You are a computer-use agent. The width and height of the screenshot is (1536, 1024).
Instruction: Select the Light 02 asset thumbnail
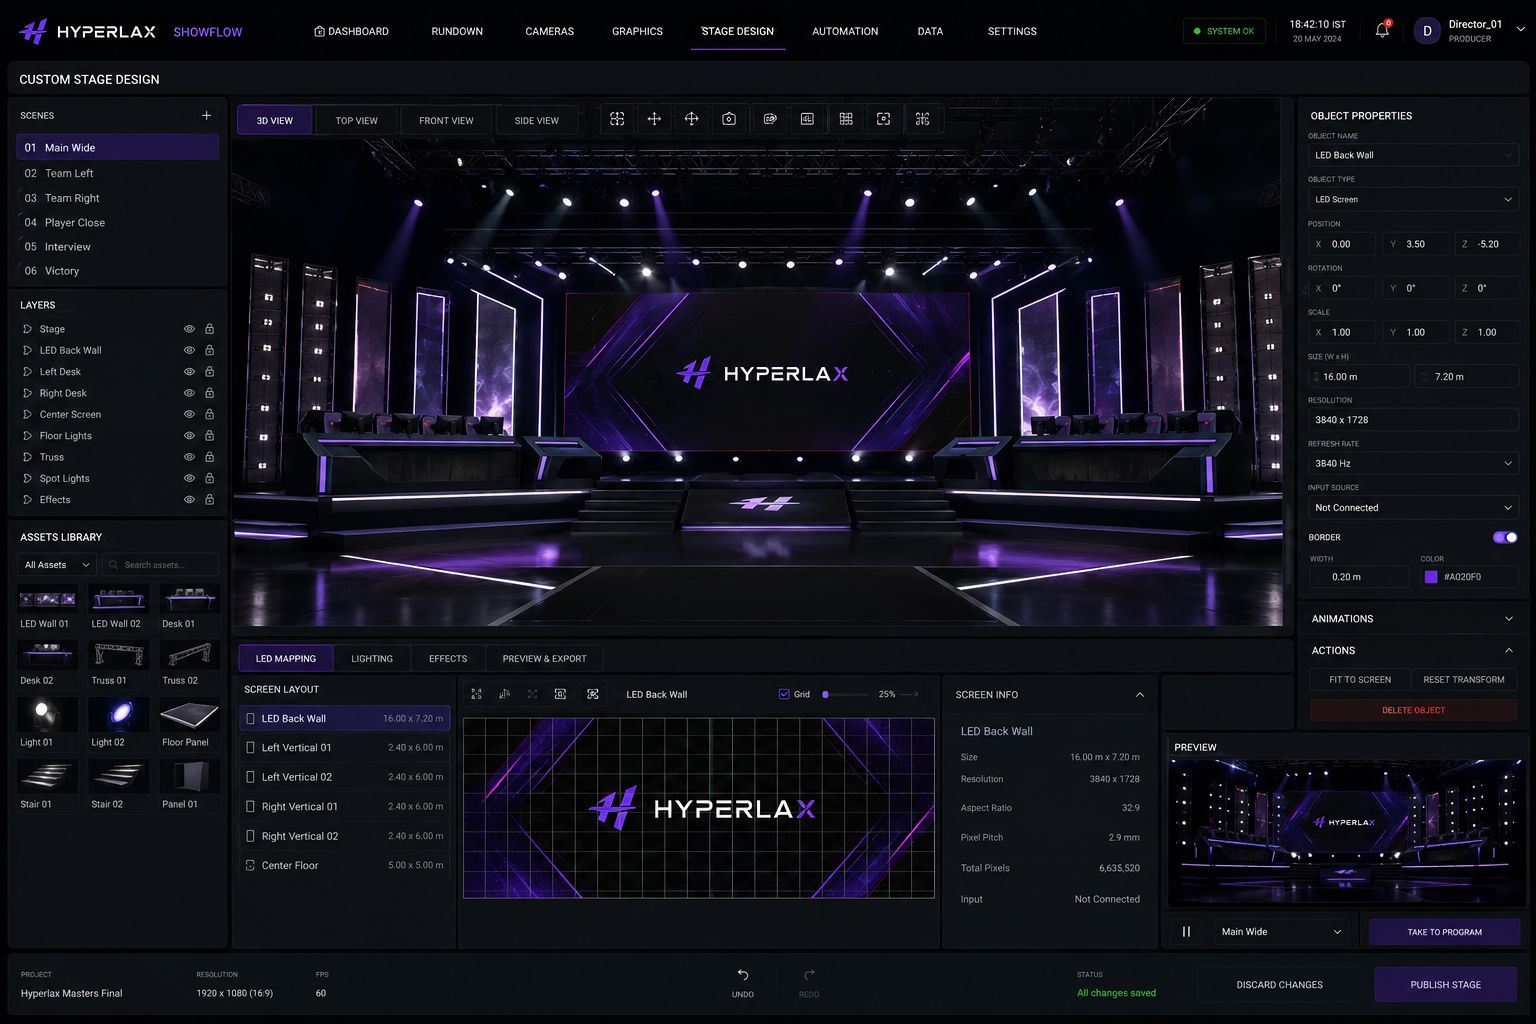coord(118,714)
